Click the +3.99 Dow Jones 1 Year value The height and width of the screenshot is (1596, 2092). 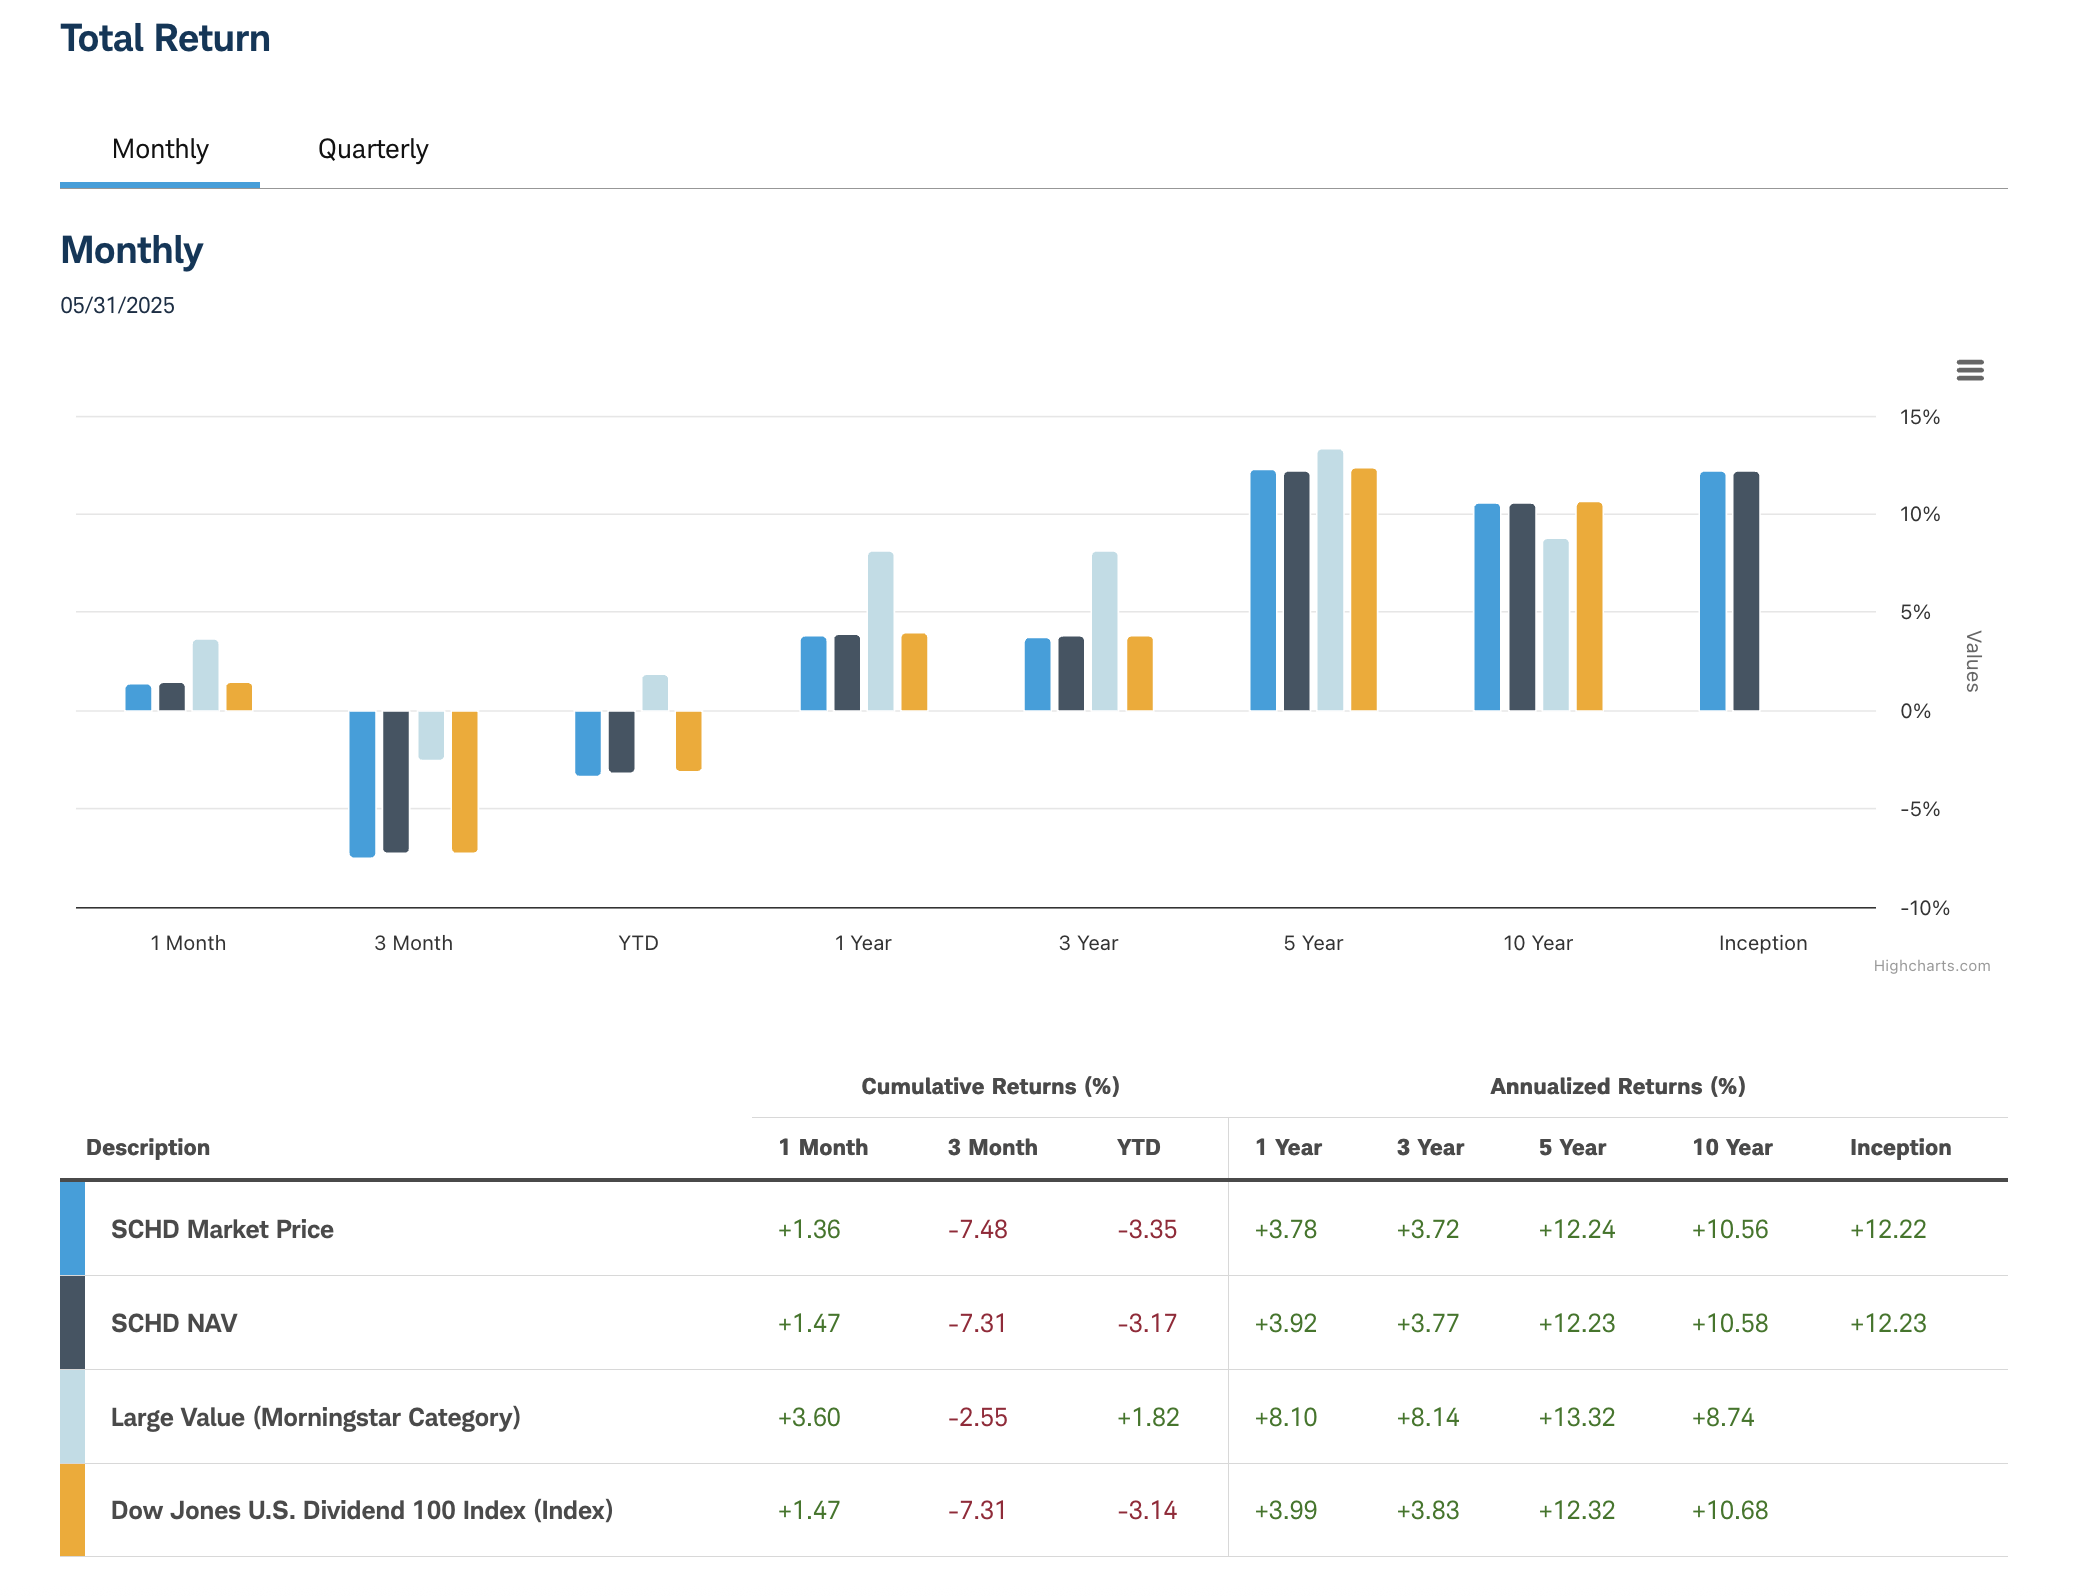point(1285,1510)
